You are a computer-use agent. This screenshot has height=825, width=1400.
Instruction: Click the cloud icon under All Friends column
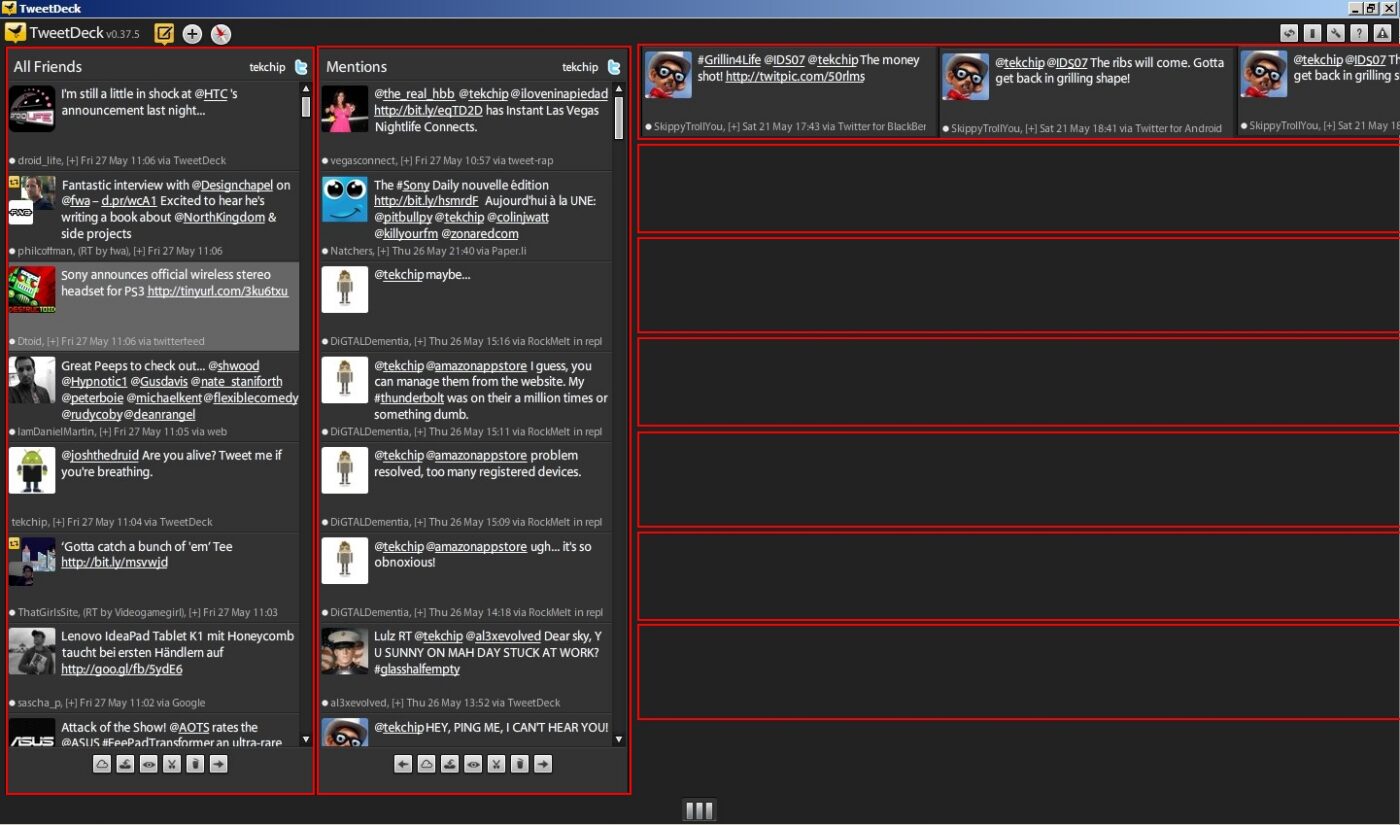coord(102,764)
